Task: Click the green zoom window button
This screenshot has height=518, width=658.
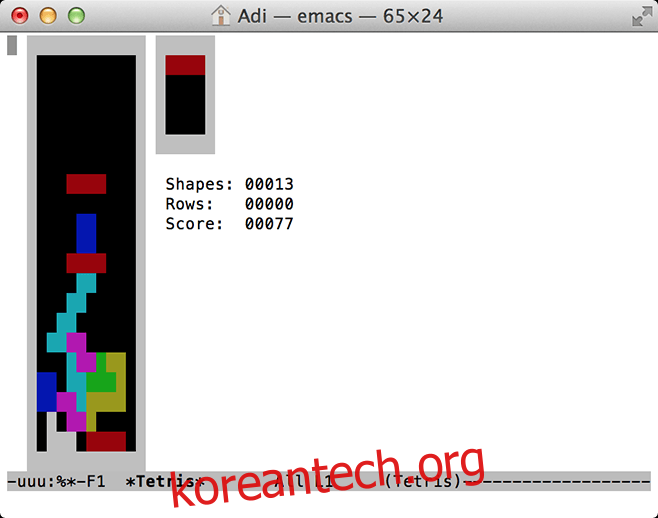Action: [x=76, y=16]
